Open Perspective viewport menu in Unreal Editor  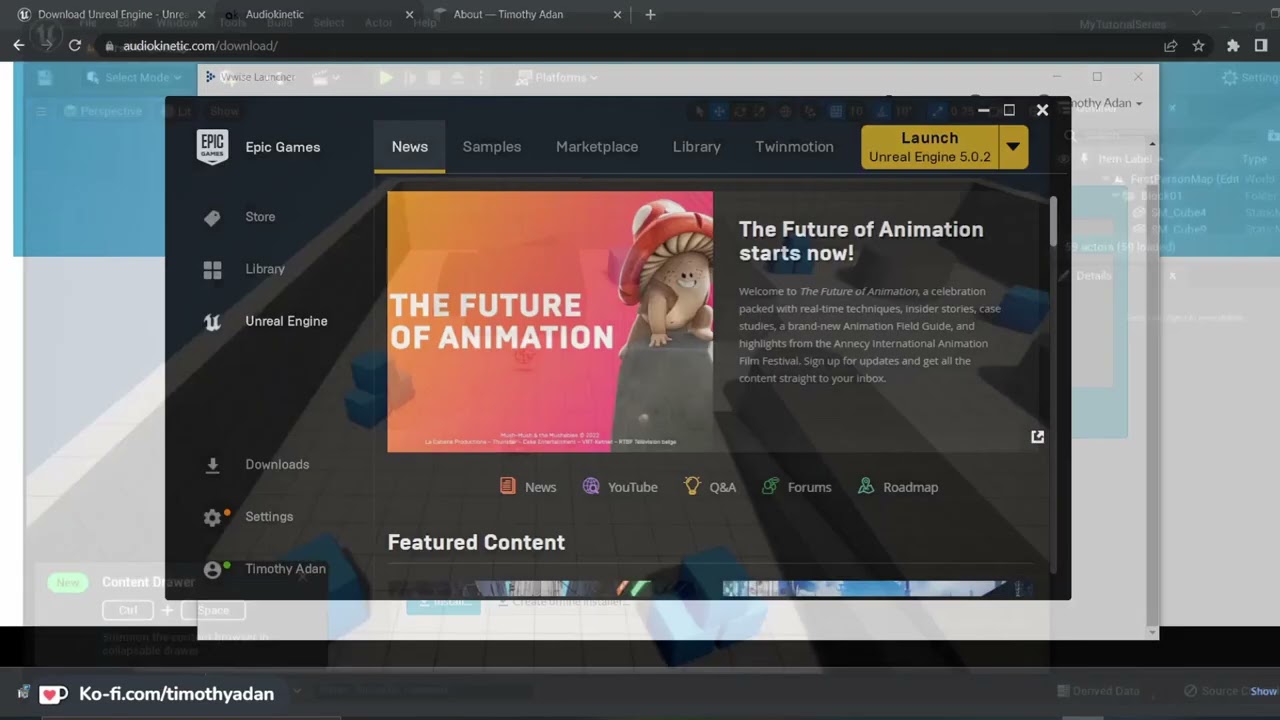click(x=102, y=112)
